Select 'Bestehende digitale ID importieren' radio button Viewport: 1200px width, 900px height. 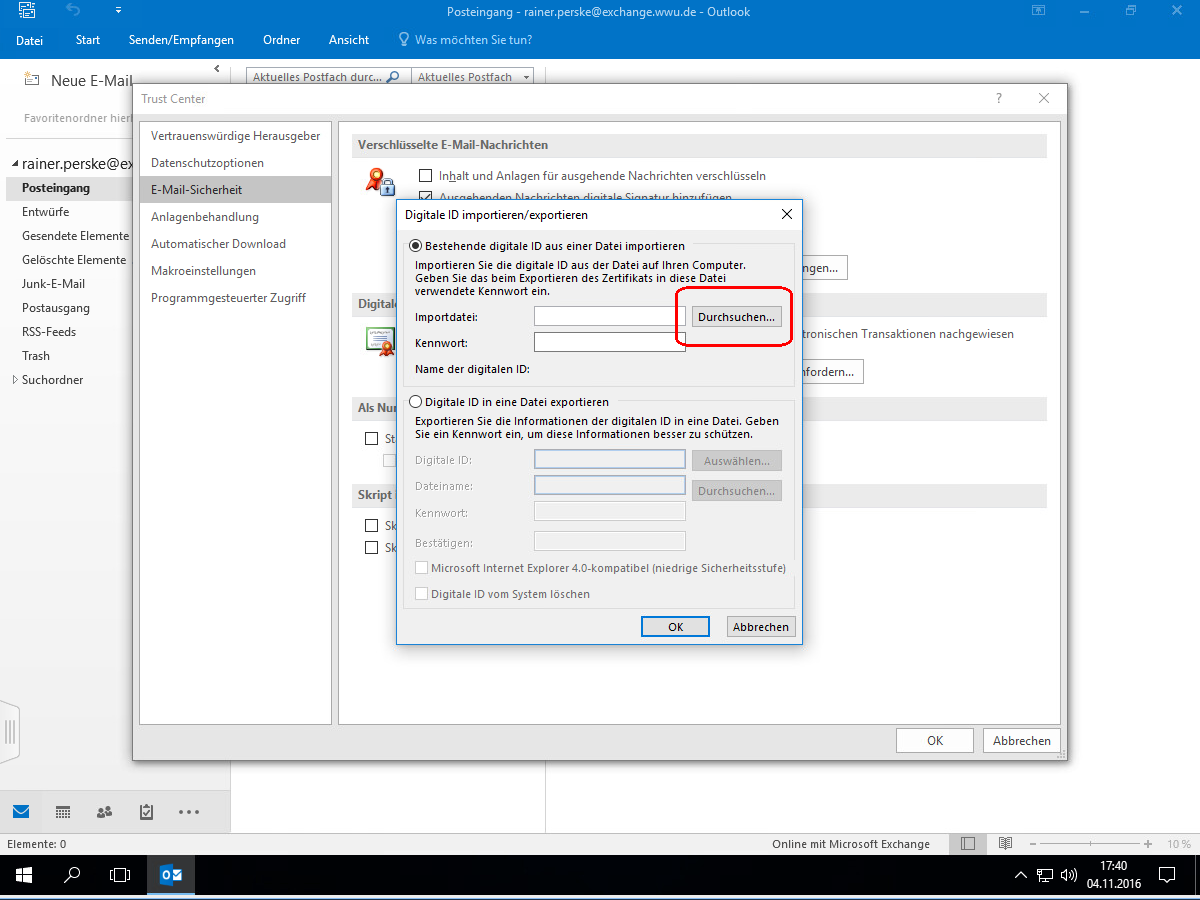416,246
